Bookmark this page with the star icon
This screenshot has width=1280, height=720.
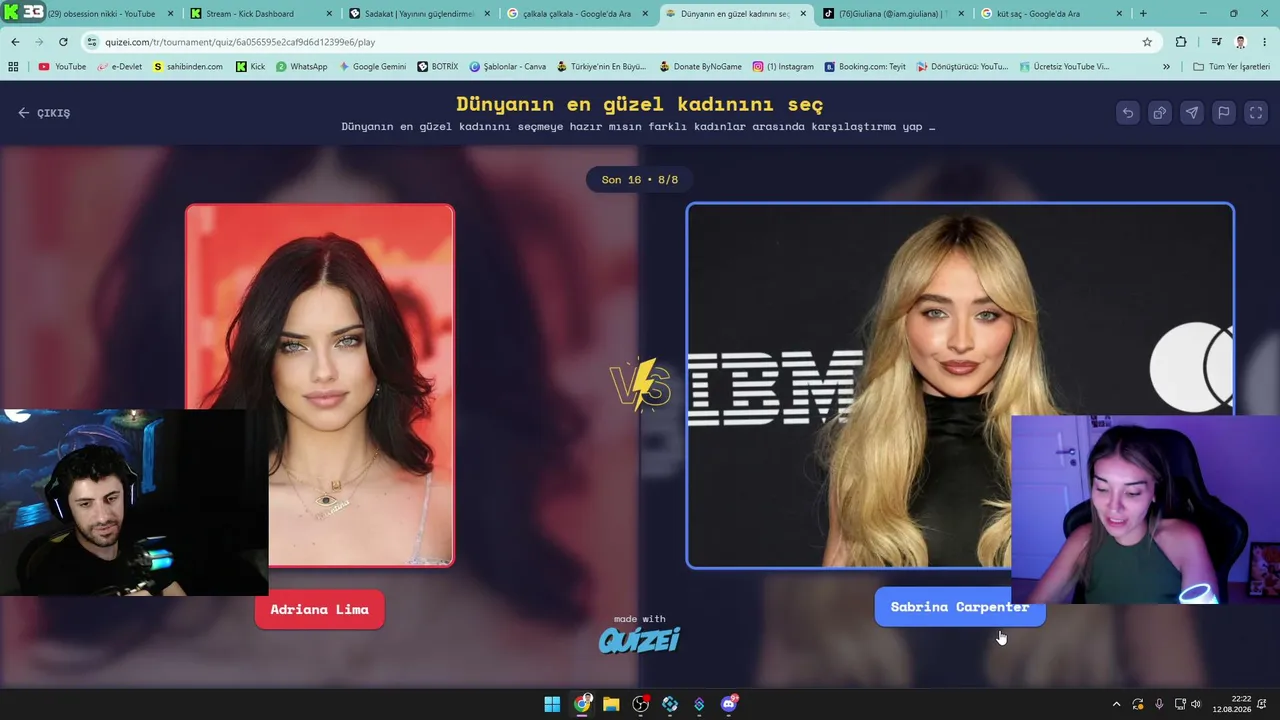(1147, 42)
